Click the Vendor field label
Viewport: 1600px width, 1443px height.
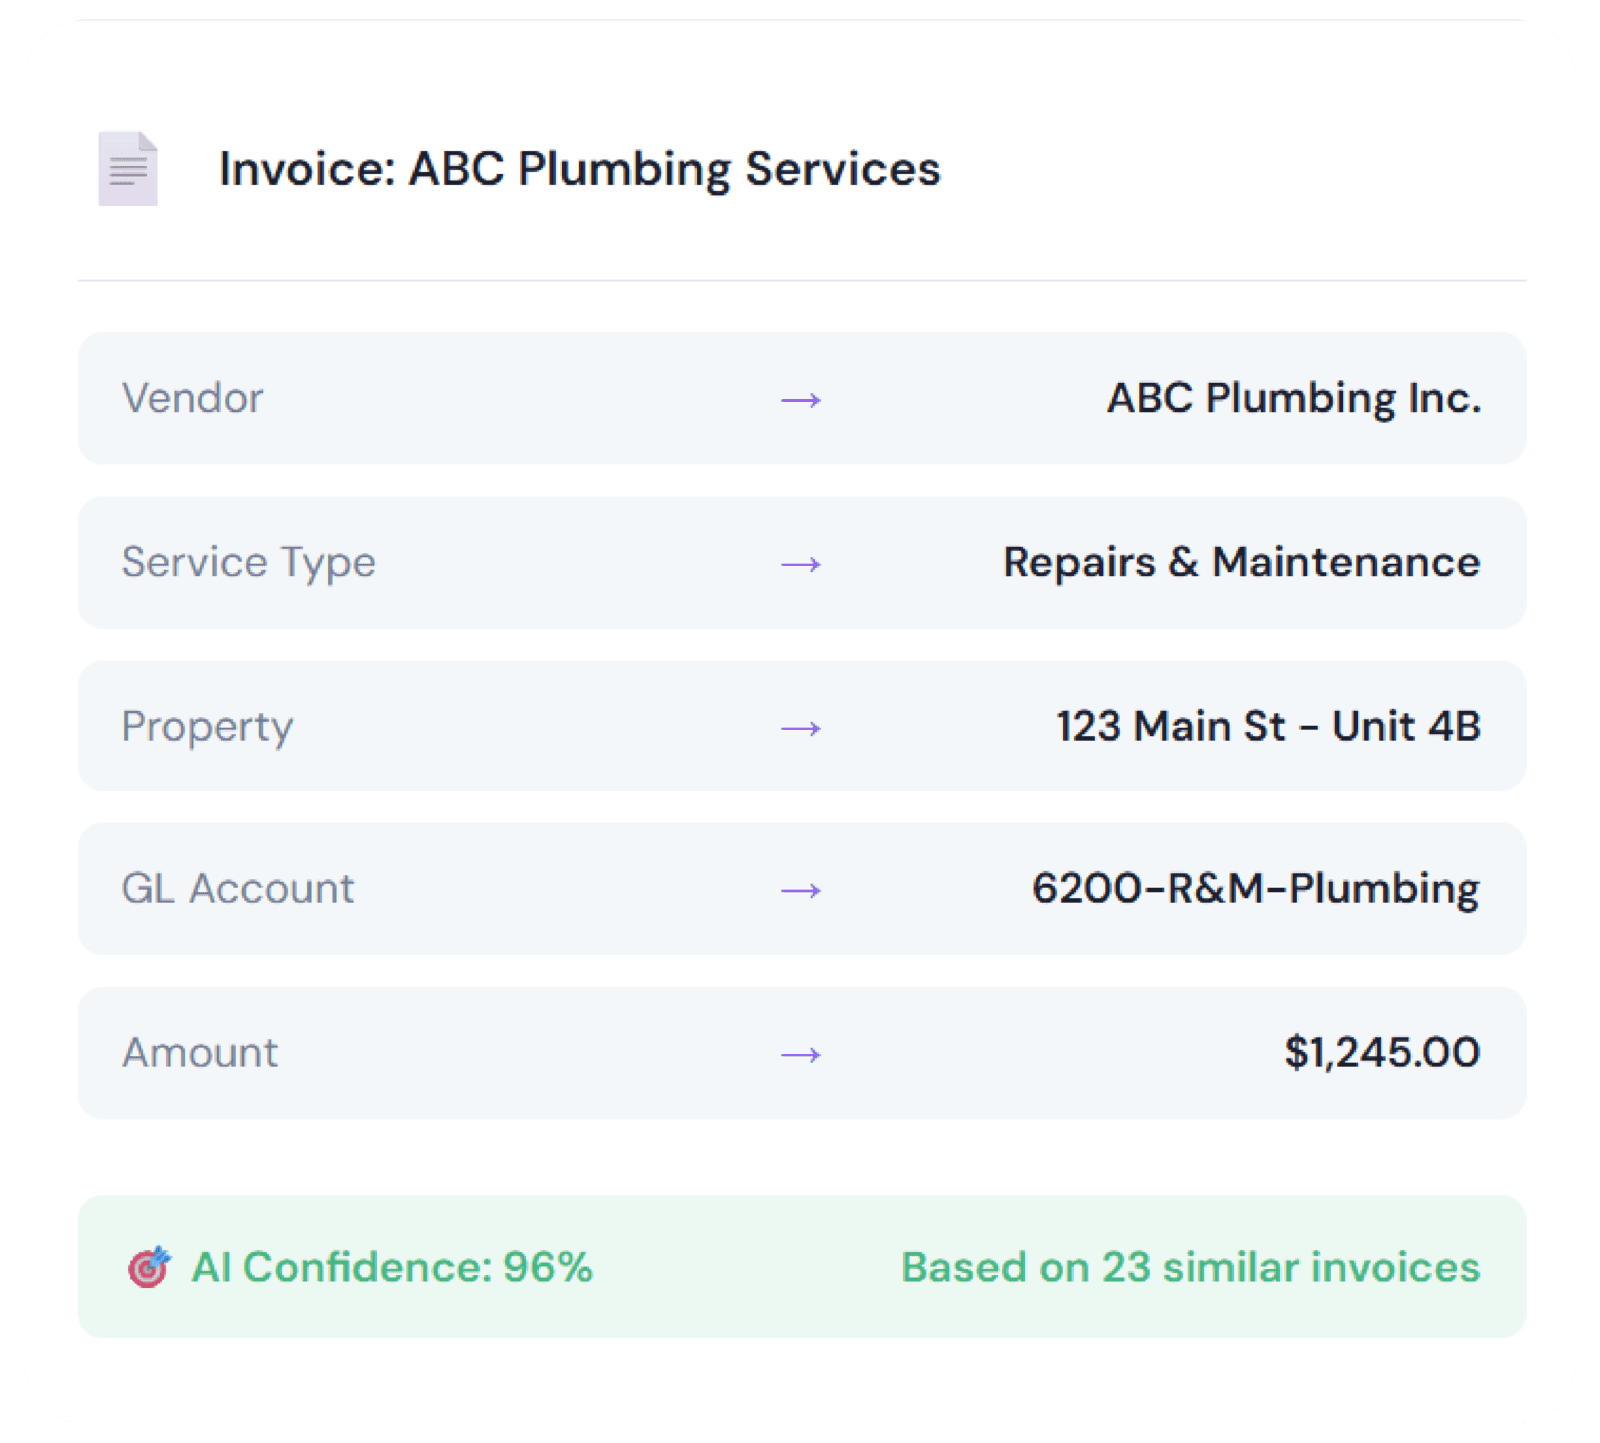click(193, 398)
